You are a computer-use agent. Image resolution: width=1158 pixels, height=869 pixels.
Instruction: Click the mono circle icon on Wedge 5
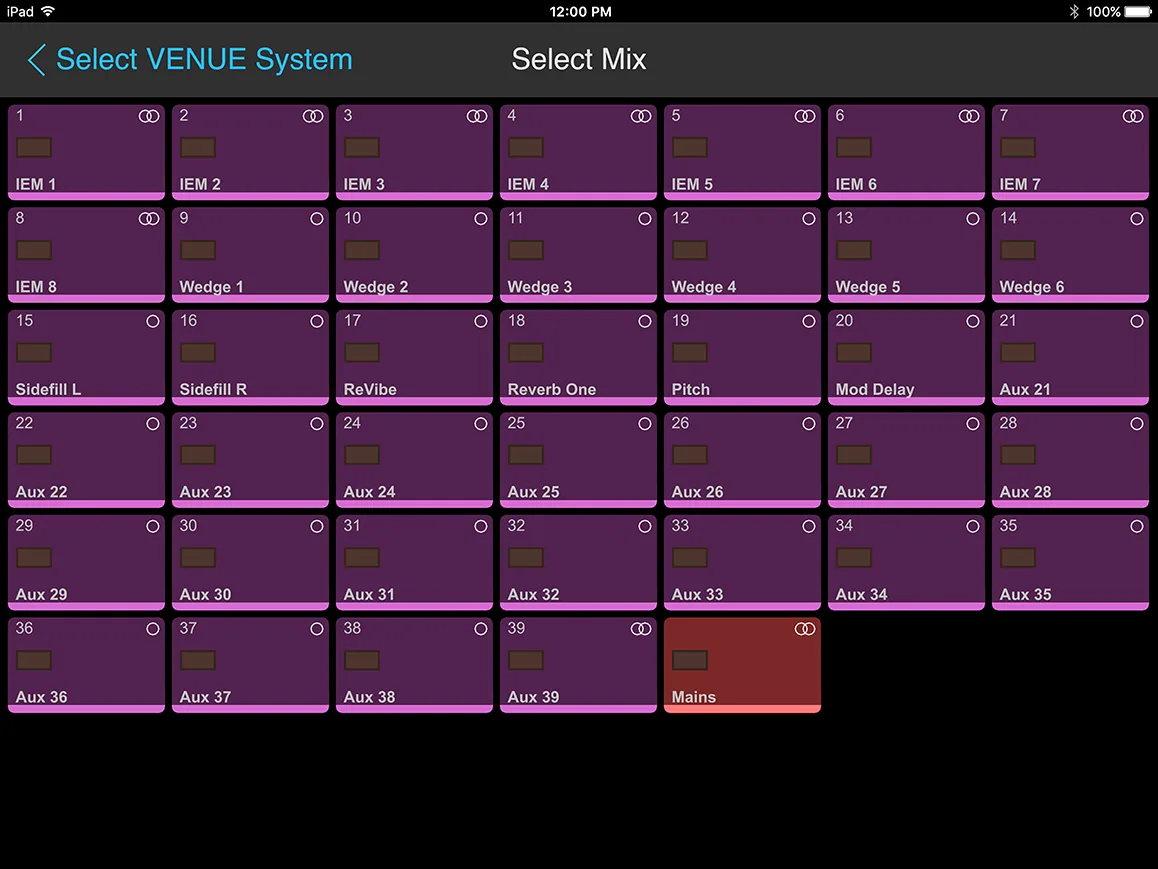pos(973,219)
